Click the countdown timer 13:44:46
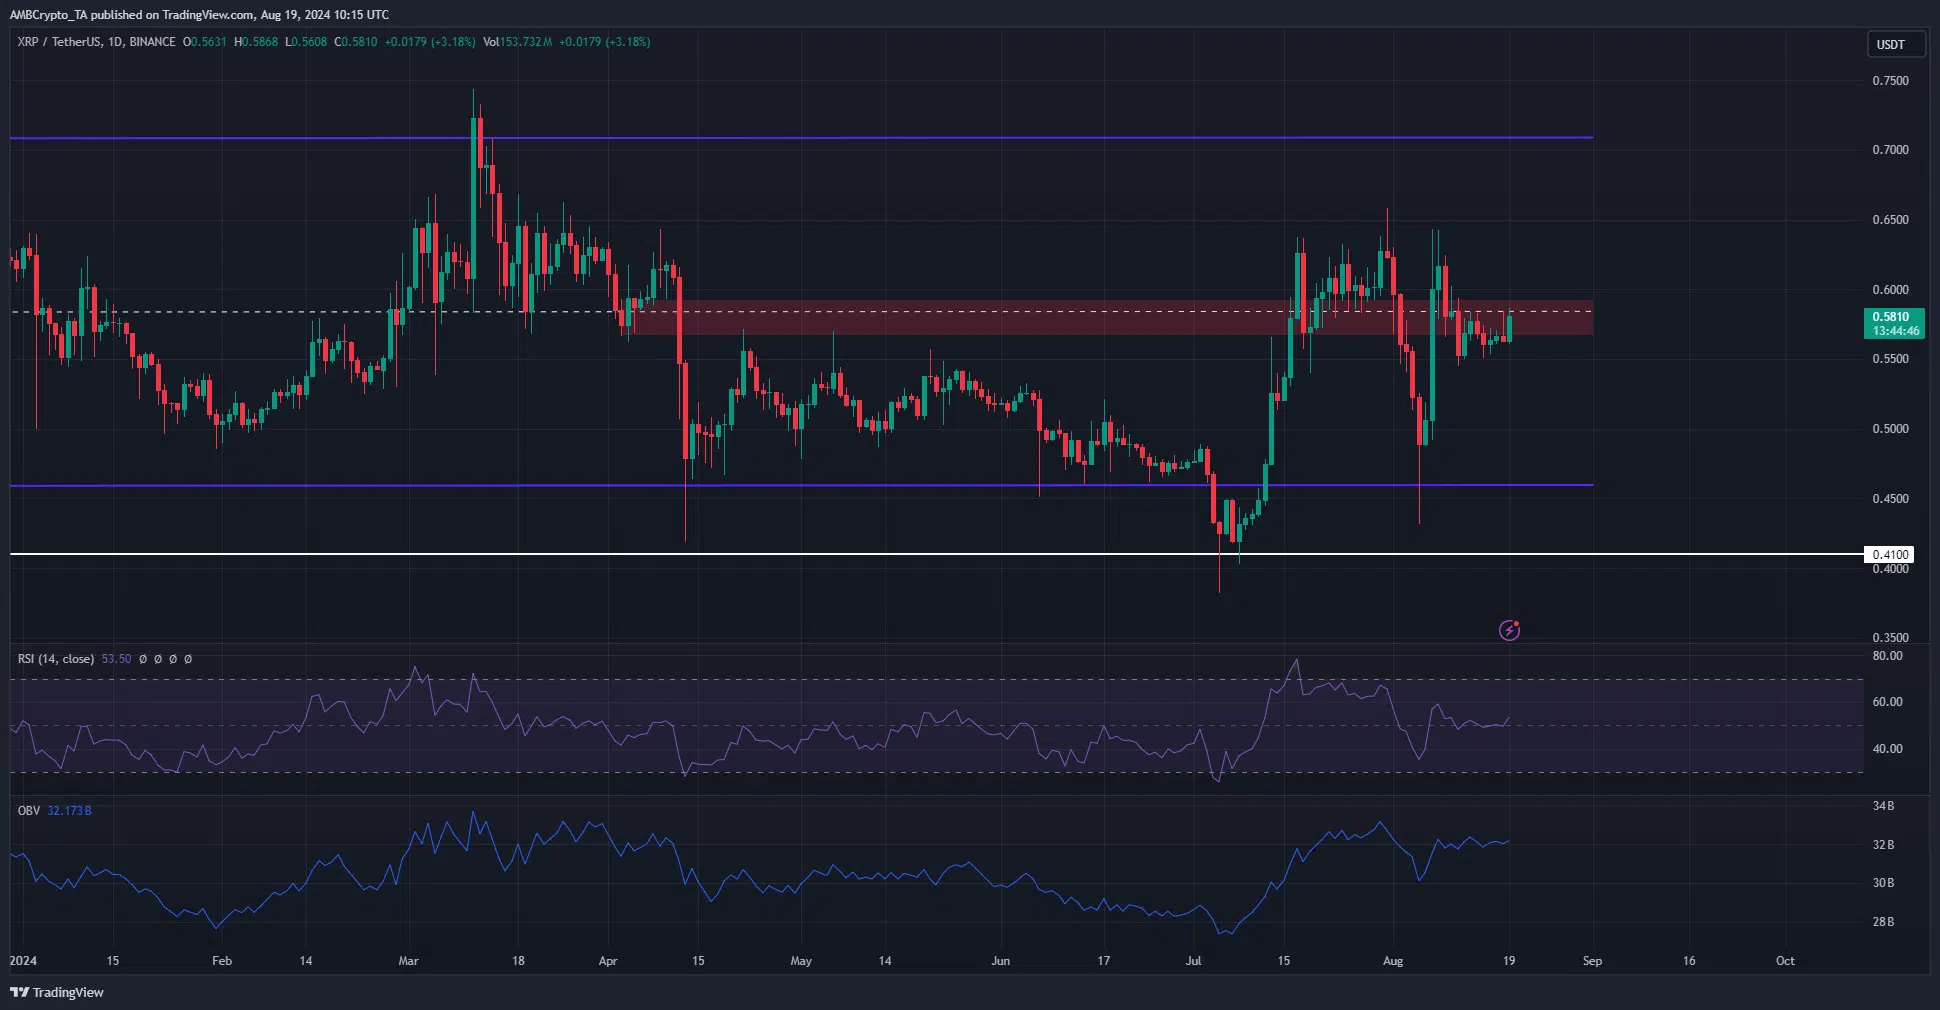 point(1895,331)
